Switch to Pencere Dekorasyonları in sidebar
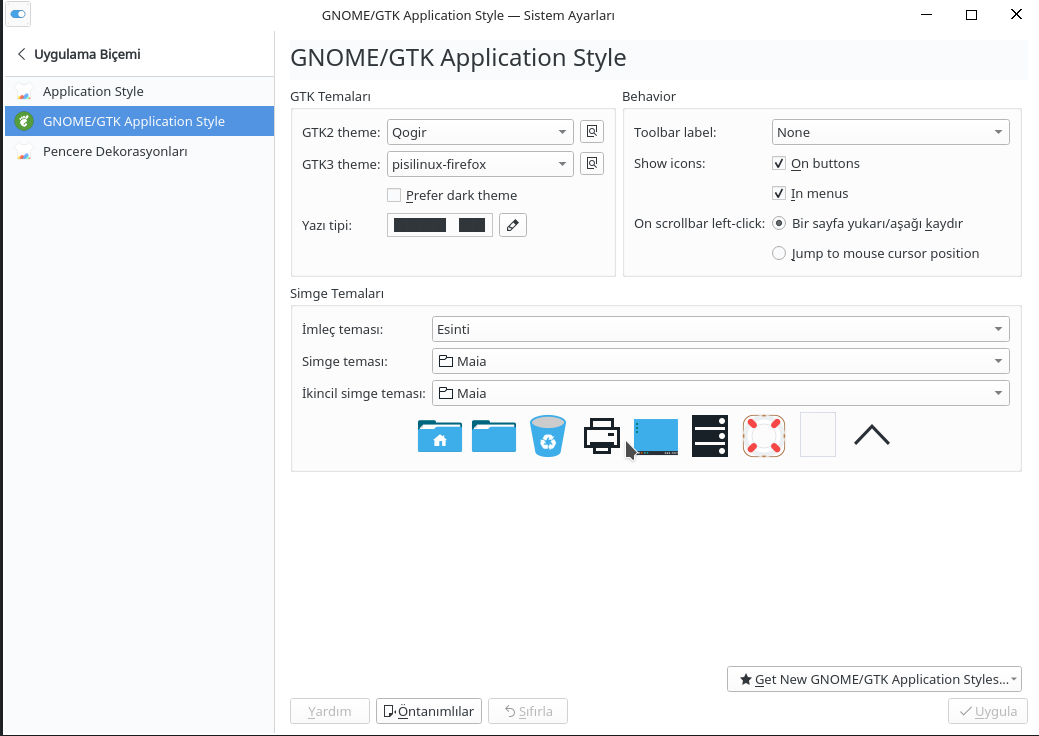Image resolution: width=1039 pixels, height=736 pixels. pos(114,152)
